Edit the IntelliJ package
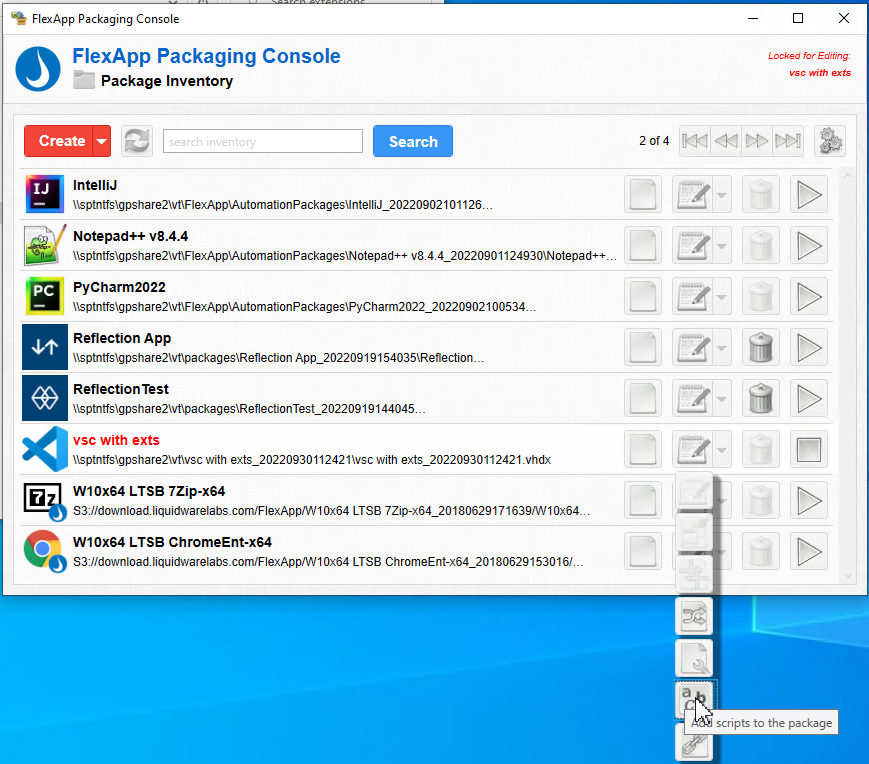 click(x=693, y=194)
